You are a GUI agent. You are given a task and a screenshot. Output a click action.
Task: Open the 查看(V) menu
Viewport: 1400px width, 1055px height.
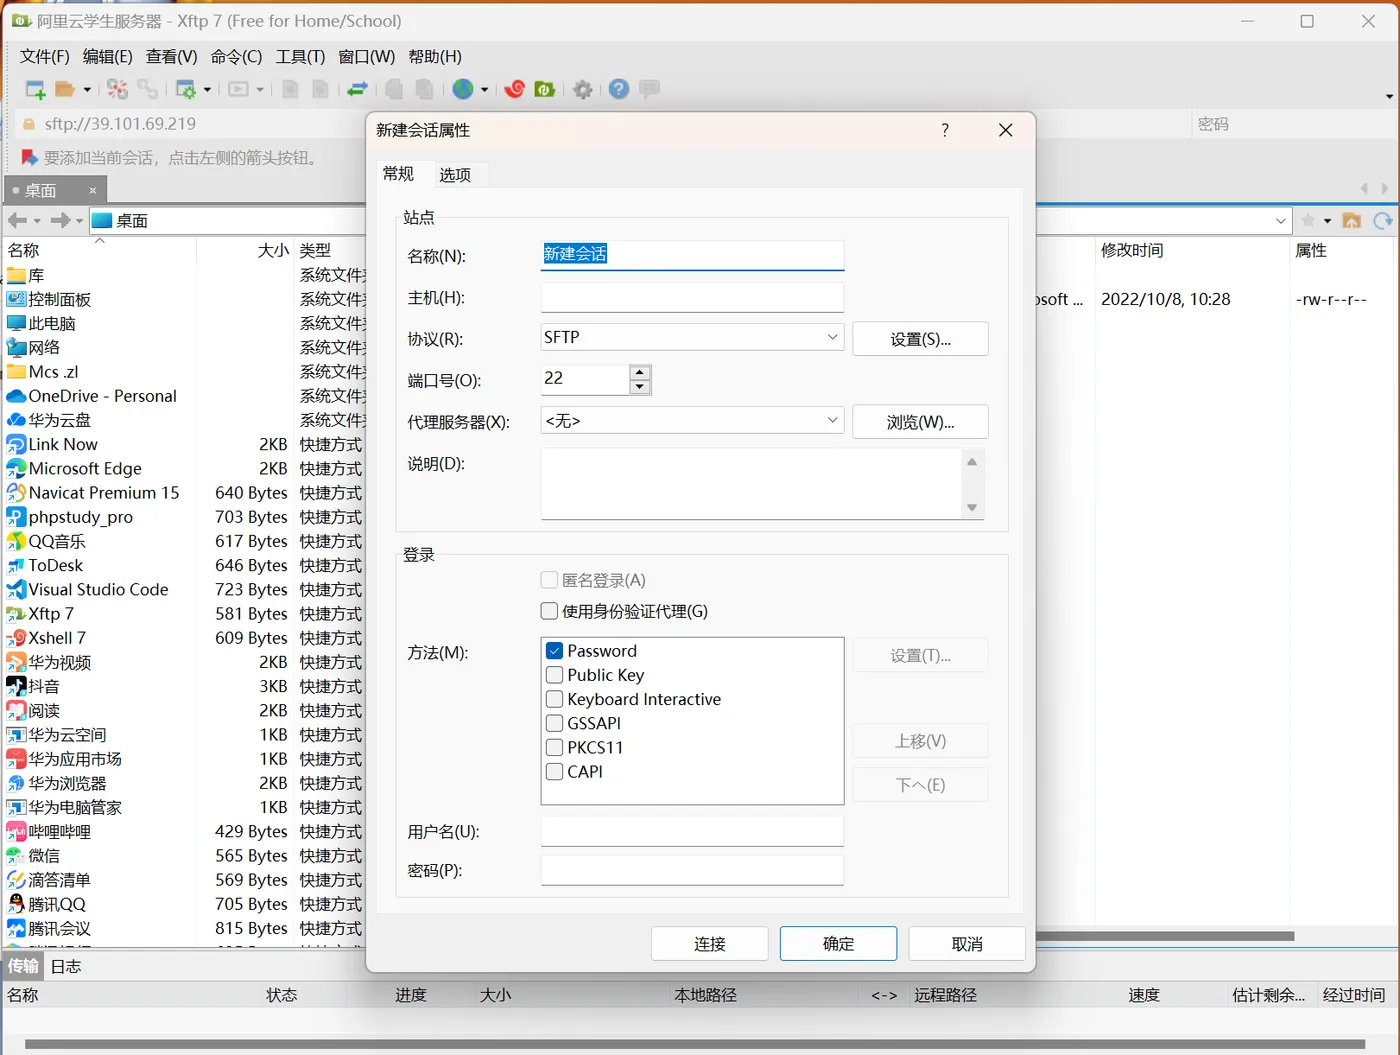[x=171, y=57]
